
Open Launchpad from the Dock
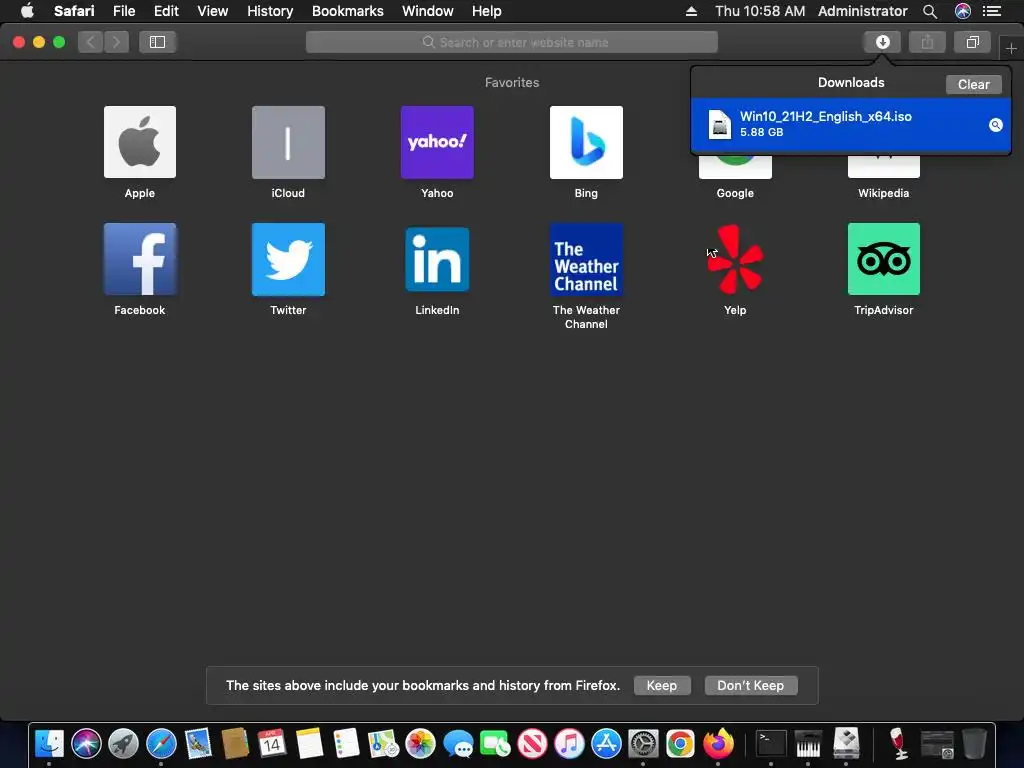123,743
